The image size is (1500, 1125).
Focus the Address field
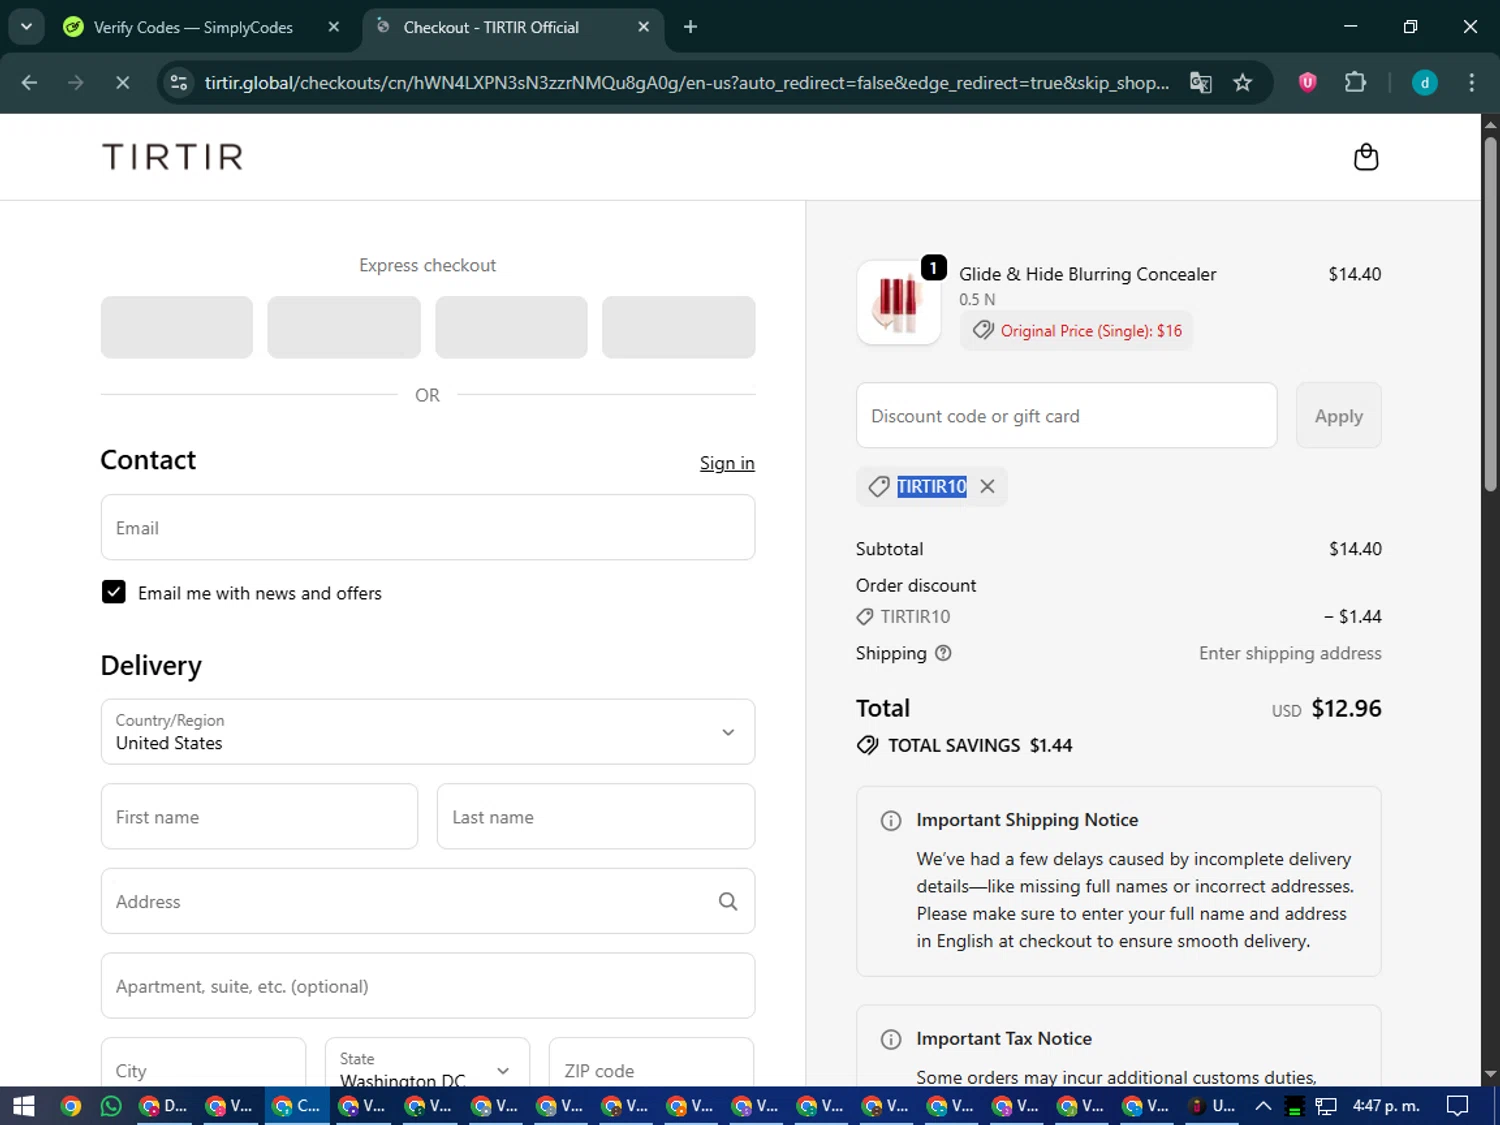coord(428,901)
